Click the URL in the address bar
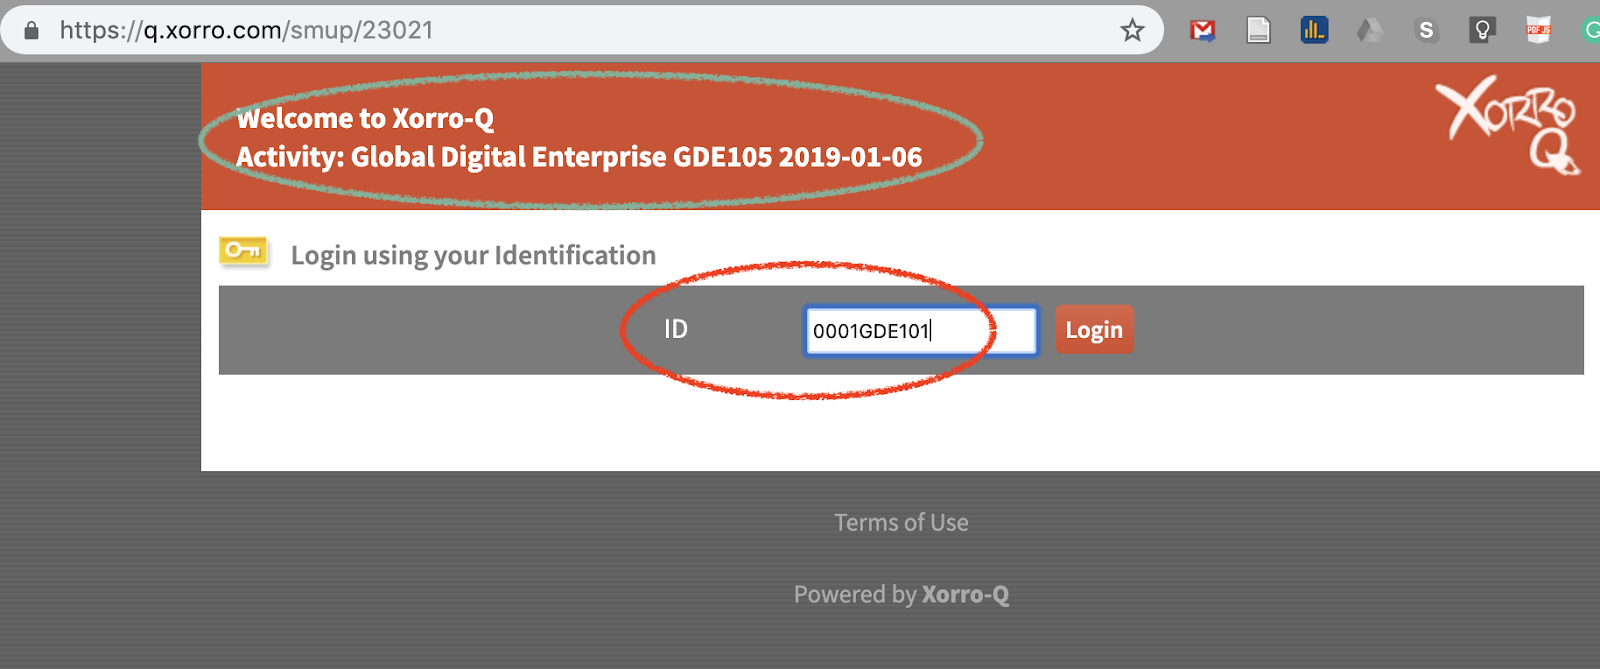This screenshot has width=1600, height=669. (246, 30)
